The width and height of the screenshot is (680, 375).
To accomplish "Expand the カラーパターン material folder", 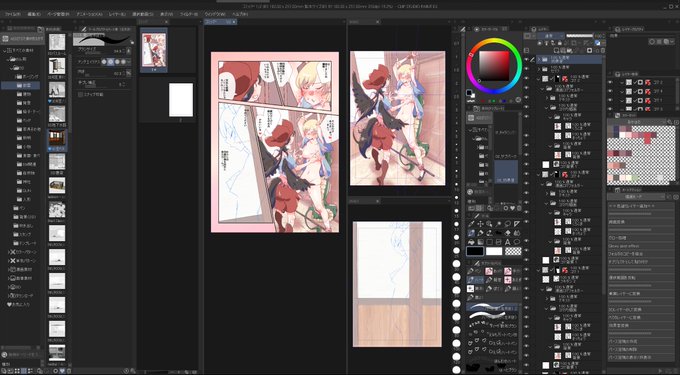I will [9, 252].
